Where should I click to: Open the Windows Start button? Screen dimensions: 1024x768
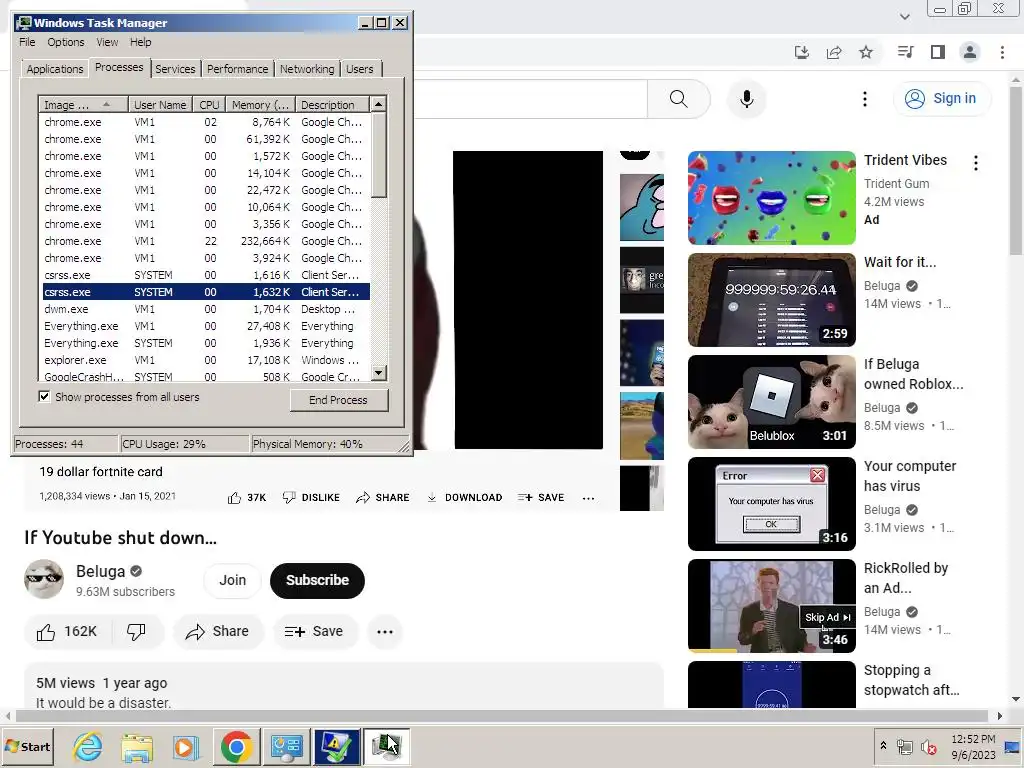[x=27, y=746]
